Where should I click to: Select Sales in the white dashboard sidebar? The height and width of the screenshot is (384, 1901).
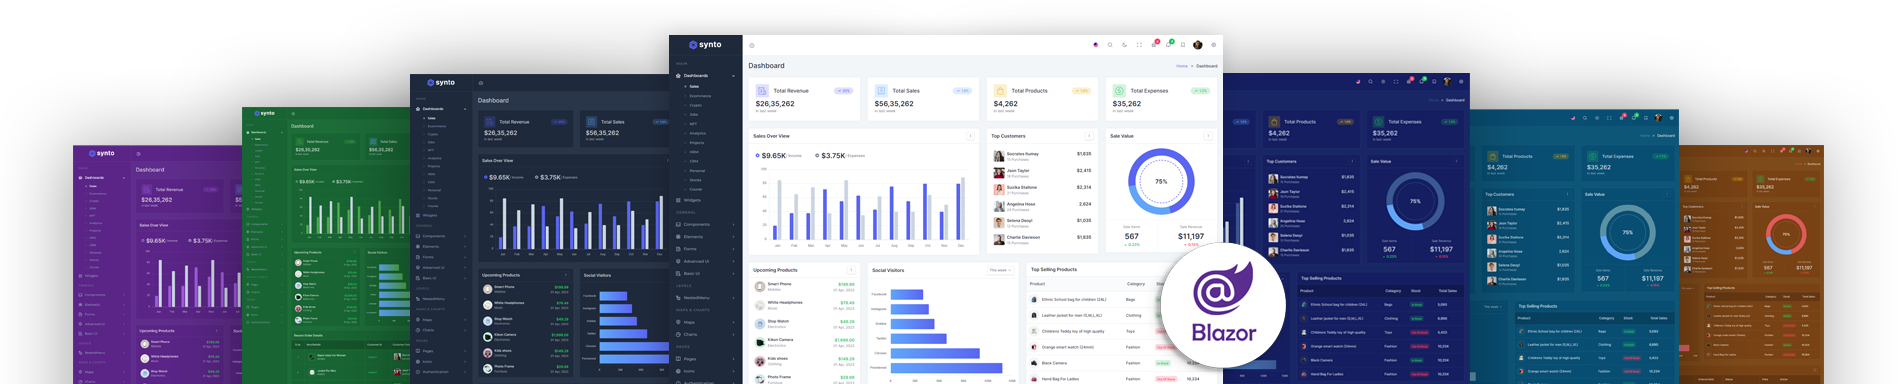pos(694,87)
